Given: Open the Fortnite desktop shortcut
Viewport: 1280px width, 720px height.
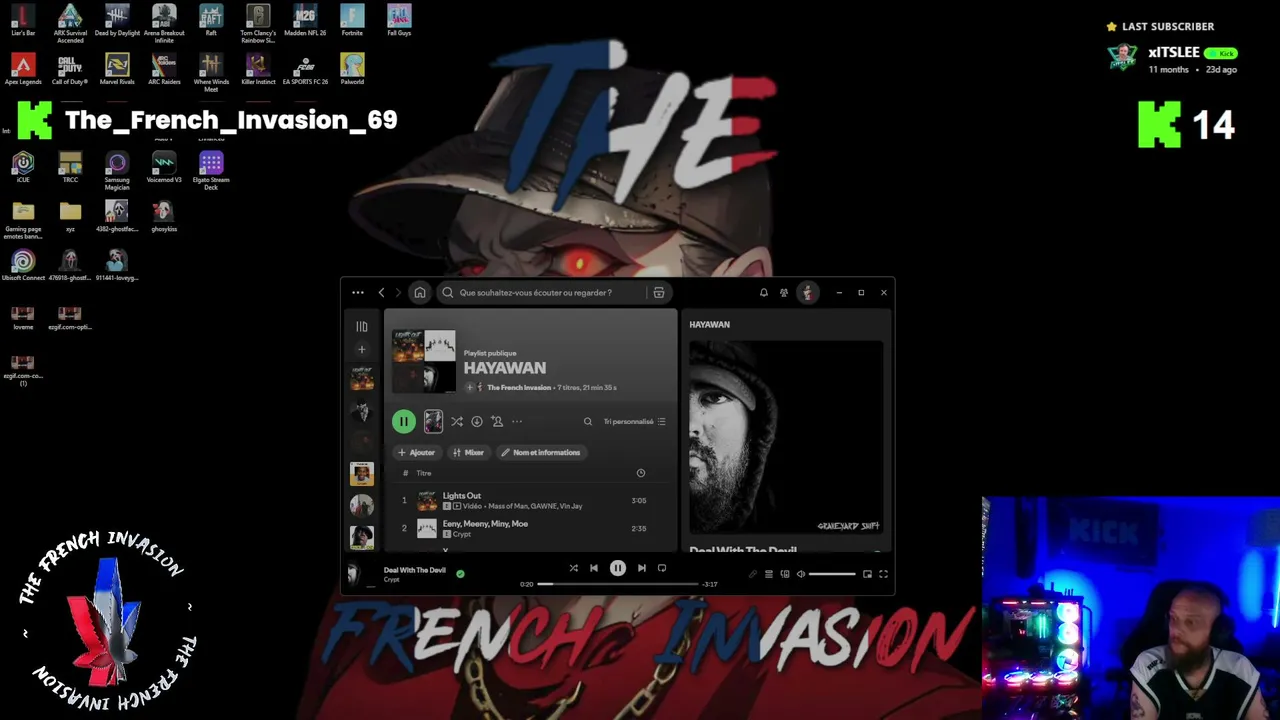Looking at the screenshot, I should click(x=352, y=21).
